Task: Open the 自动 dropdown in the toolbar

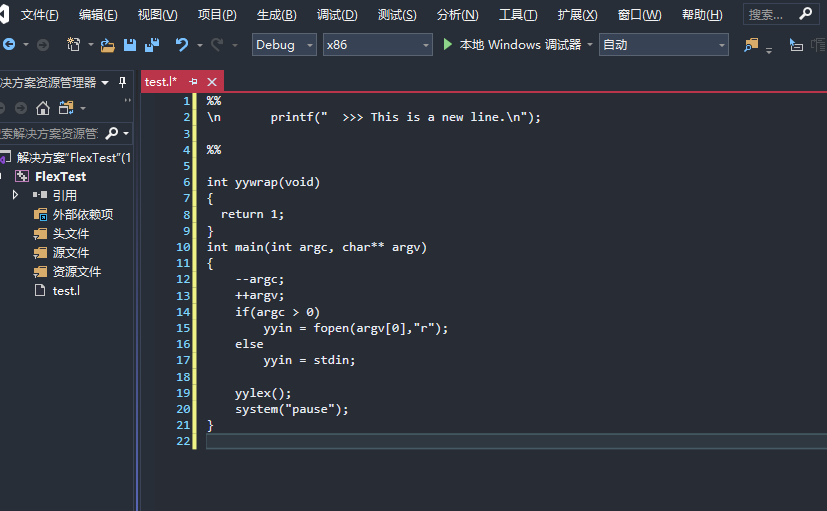Action: pos(664,45)
